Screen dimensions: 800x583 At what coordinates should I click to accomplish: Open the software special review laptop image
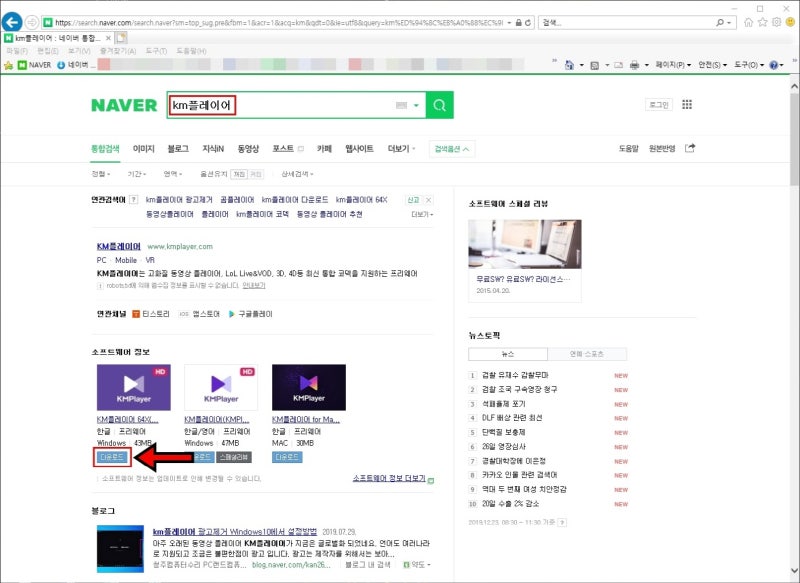(x=524, y=244)
